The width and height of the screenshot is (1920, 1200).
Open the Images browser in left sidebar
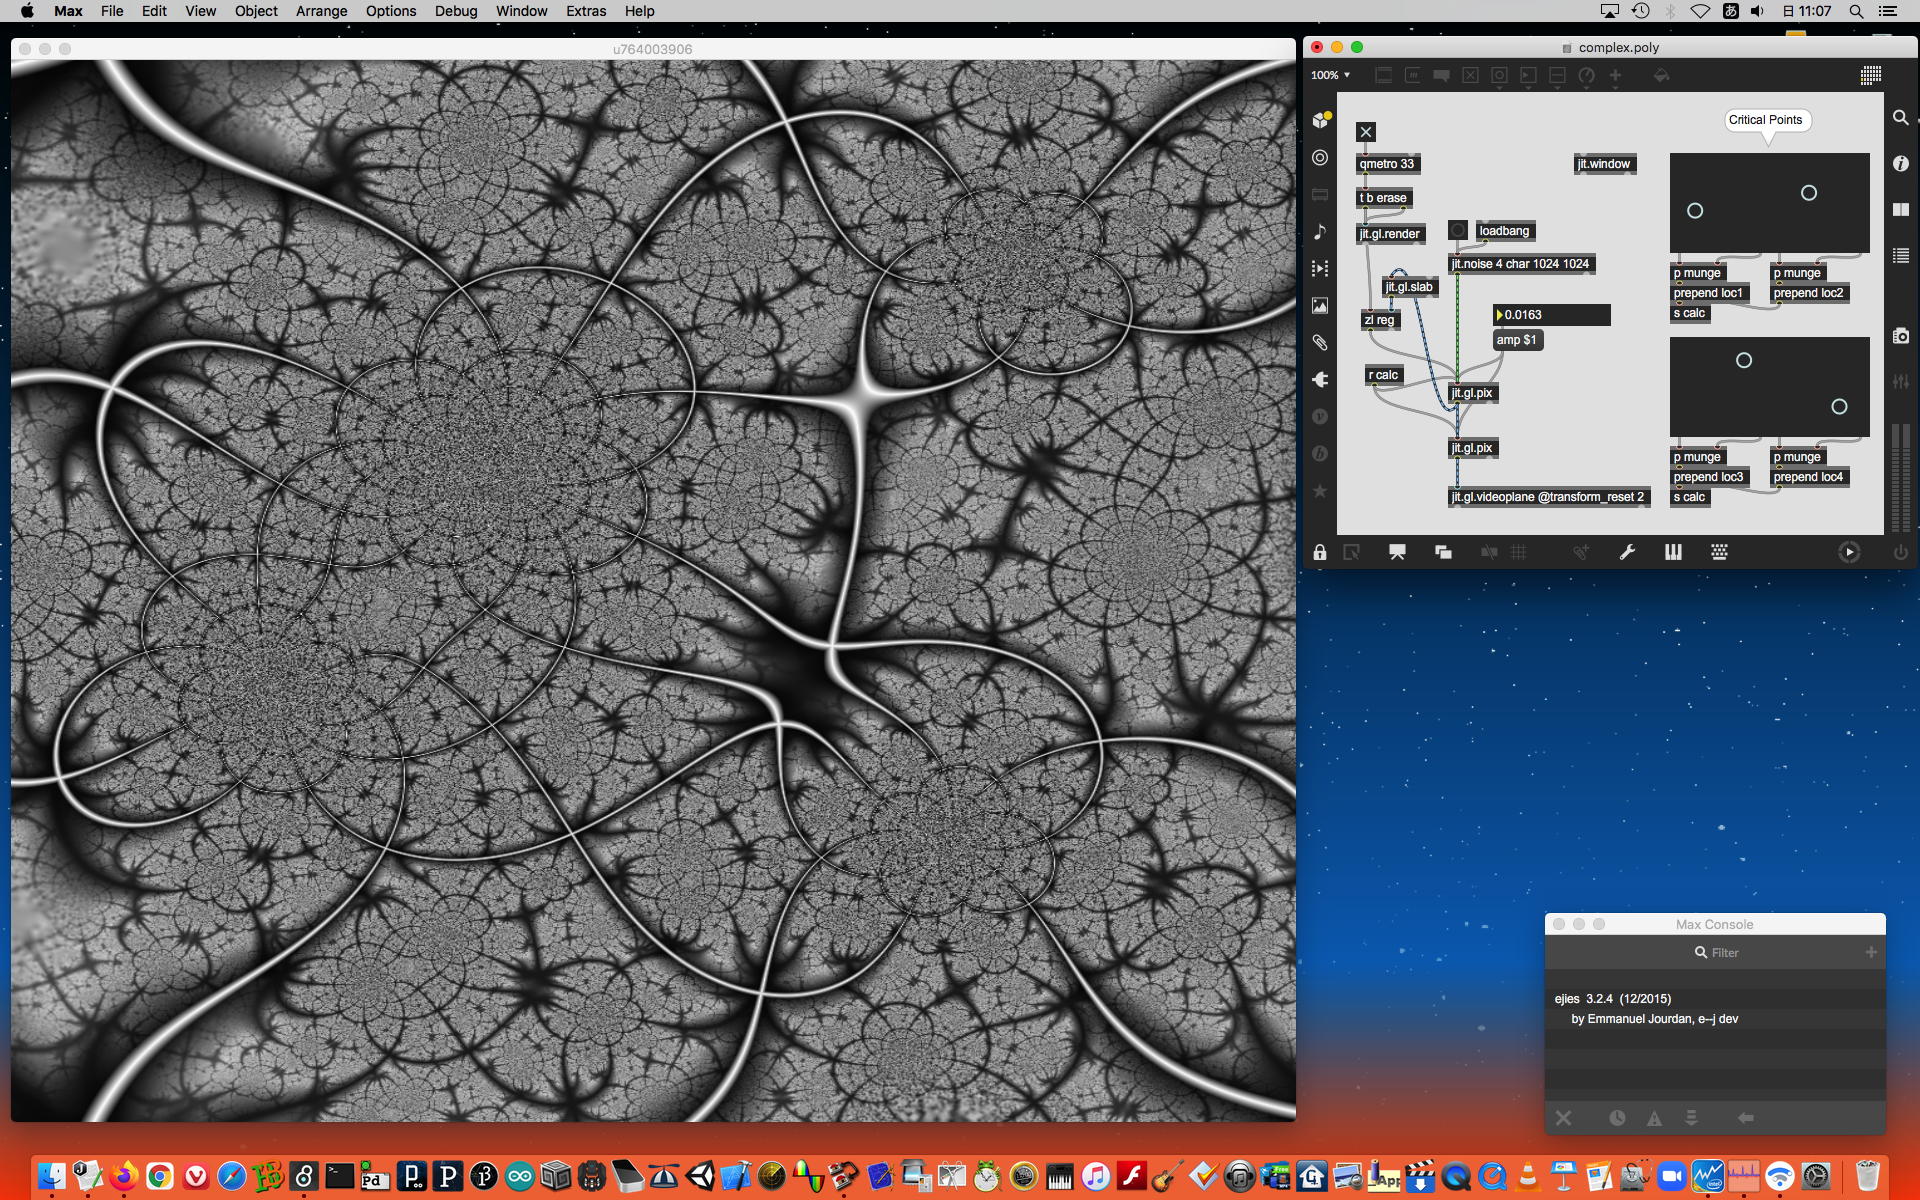(1320, 306)
